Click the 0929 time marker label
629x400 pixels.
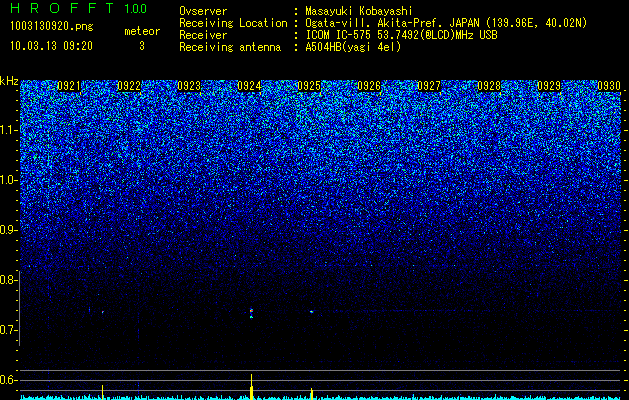[549, 86]
